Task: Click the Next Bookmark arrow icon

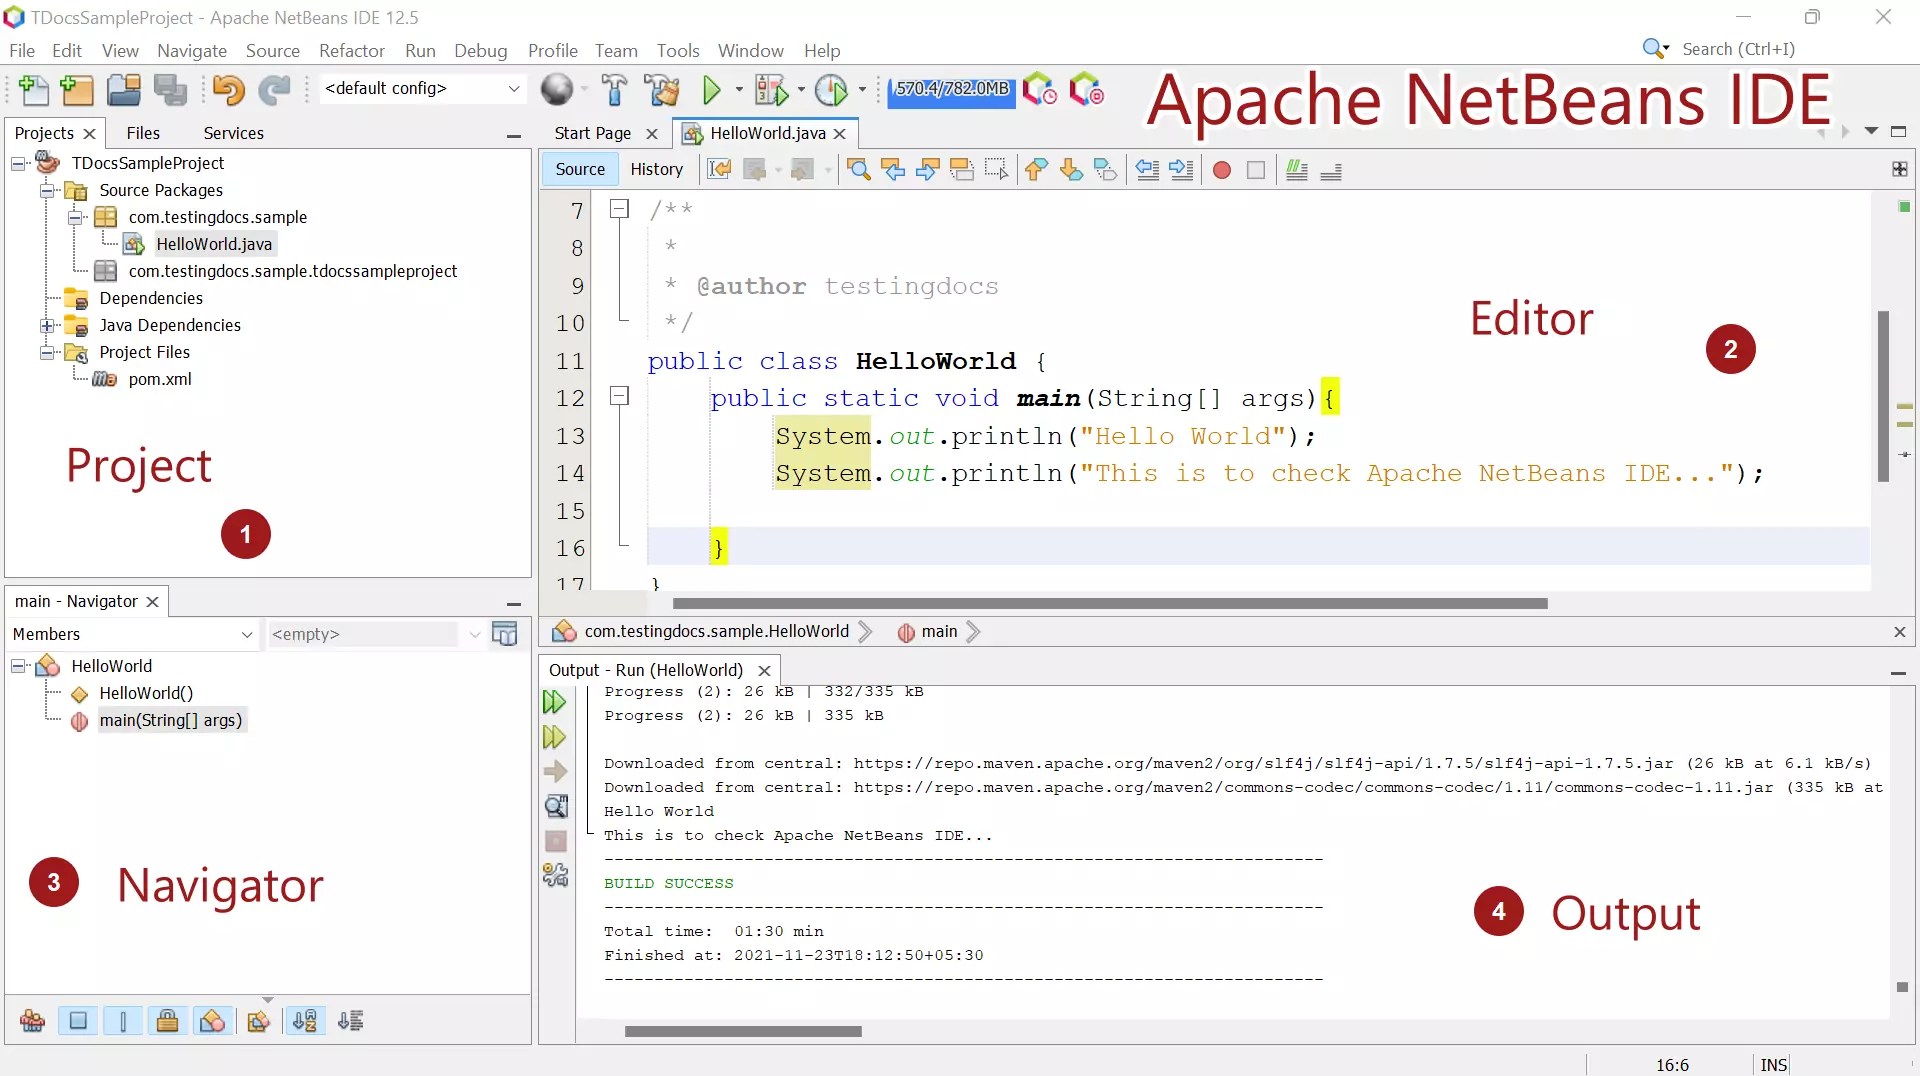Action: coord(1071,170)
